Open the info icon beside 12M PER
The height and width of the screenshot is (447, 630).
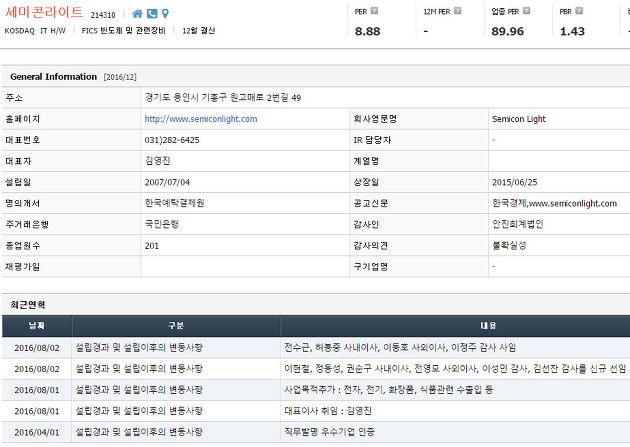pyautogui.click(x=458, y=11)
